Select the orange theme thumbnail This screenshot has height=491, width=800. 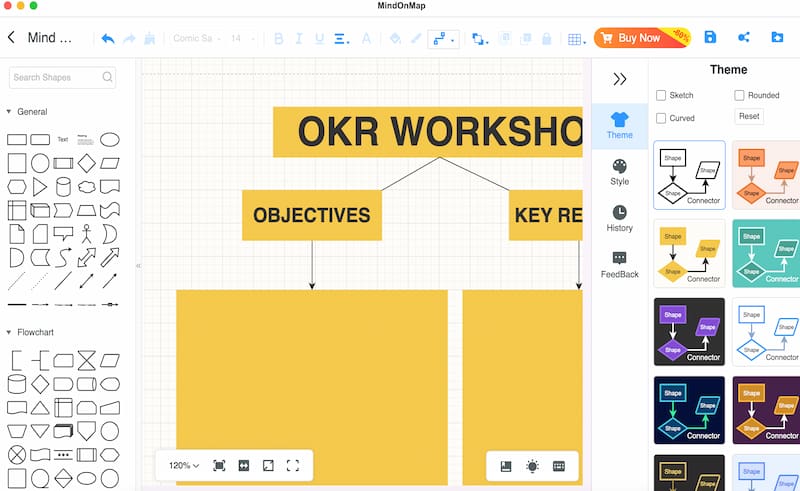[x=766, y=175]
